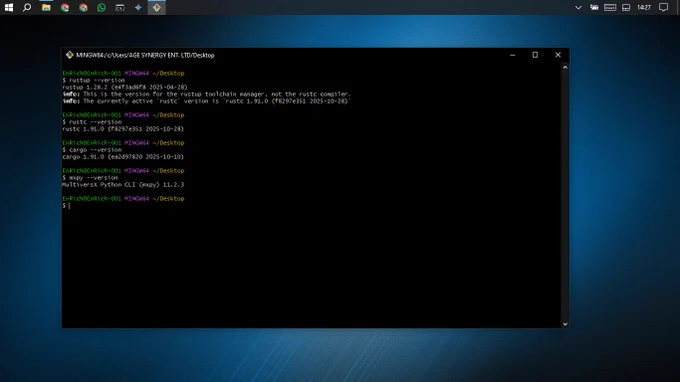Viewport: 680px width, 382px height.
Task: Click the 'cargo 1.91.0' output line
Action: click(x=123, y=157)
